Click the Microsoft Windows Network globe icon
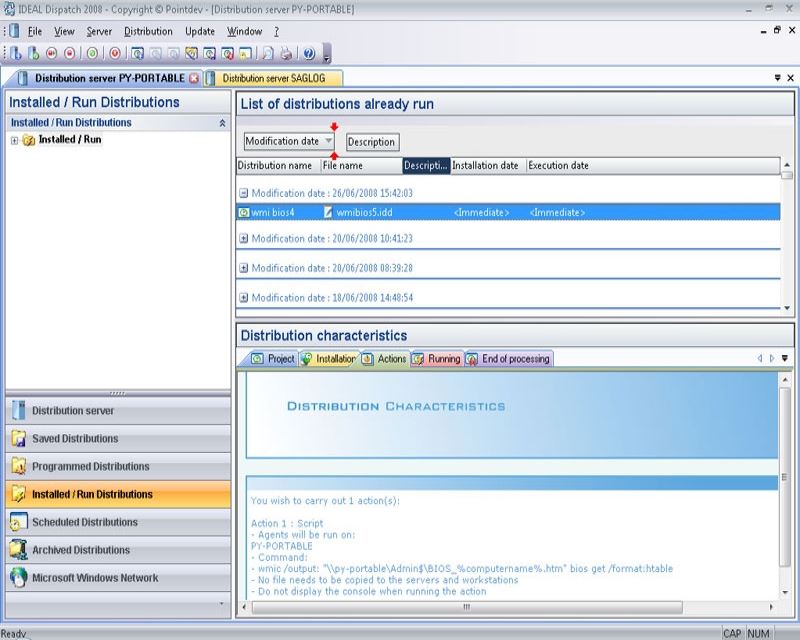Screen dimensions: 800x640 click(x=17, y=578)
